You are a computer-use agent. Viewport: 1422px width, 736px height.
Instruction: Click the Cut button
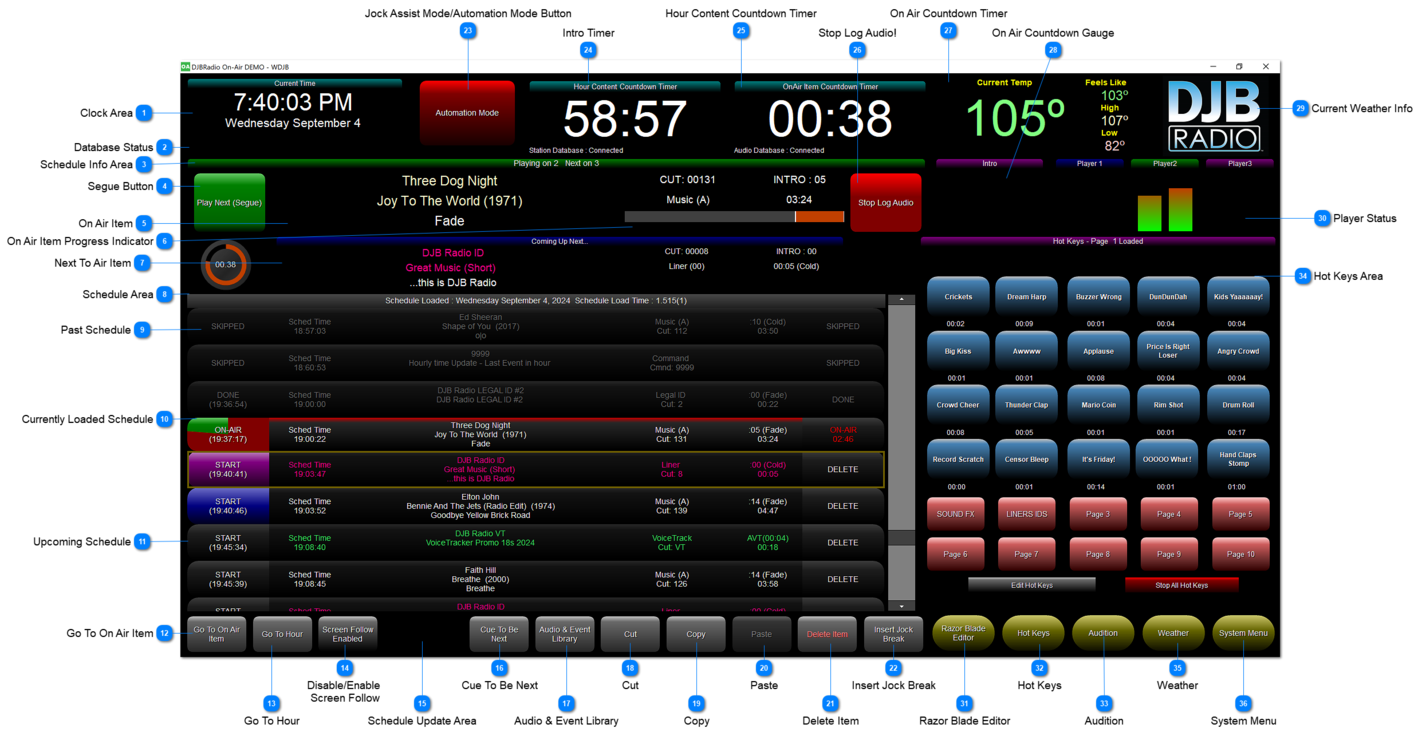pos(630,634)
